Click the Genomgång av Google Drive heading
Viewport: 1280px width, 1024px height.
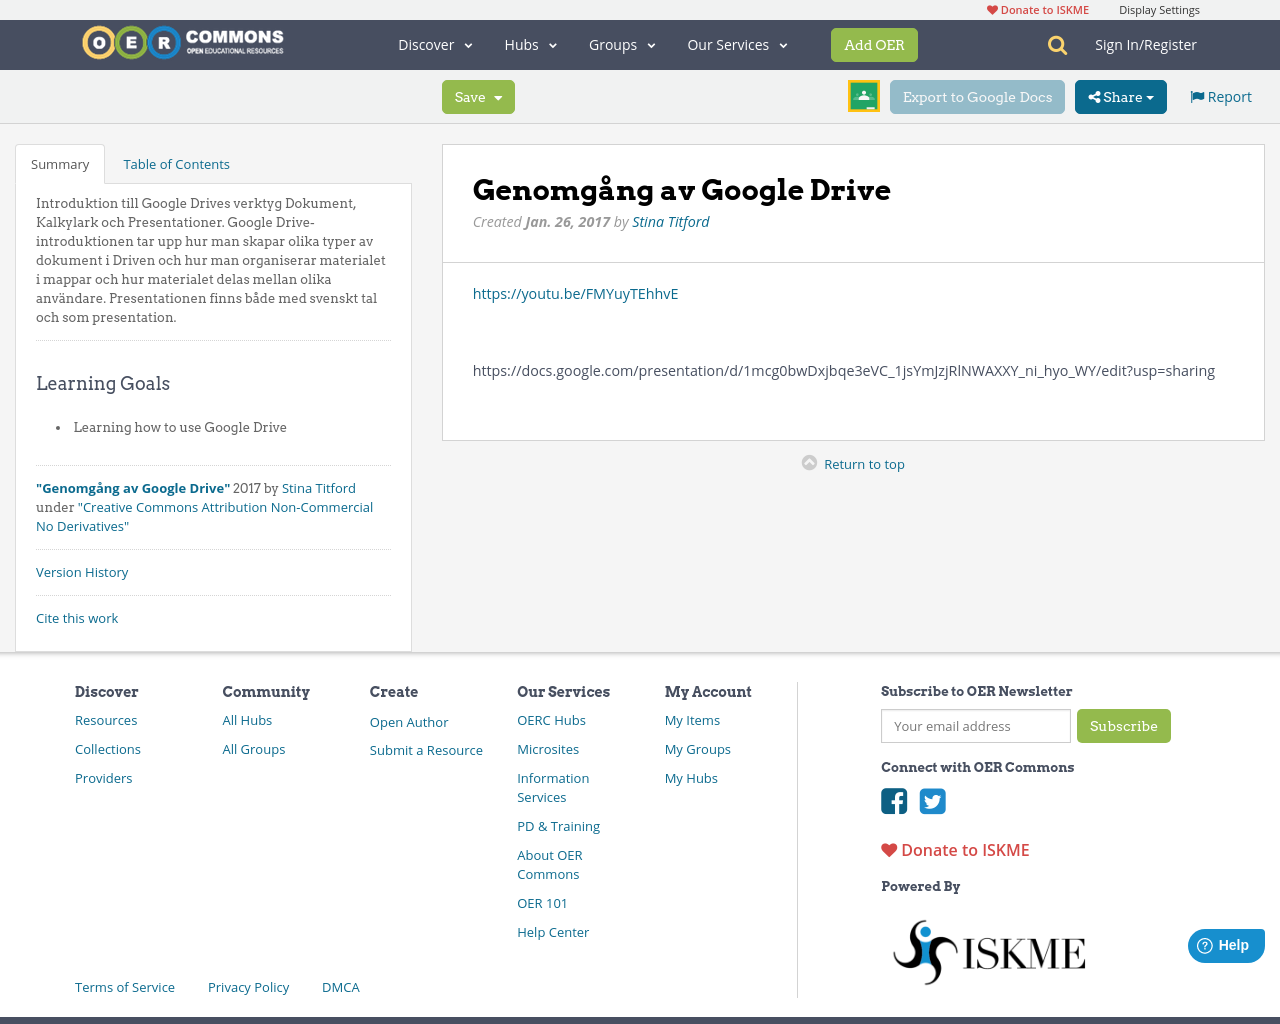[x=682, y=189]
